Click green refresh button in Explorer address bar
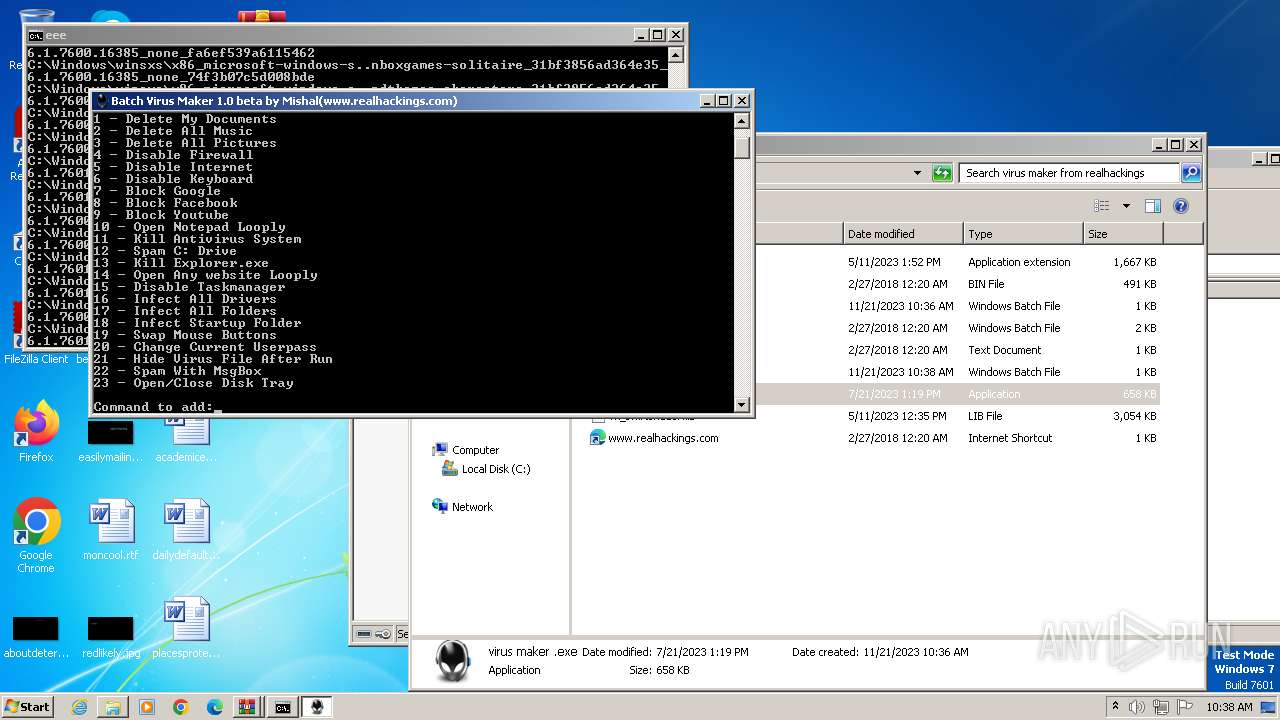Screen dimensions: 1280x720 coord(942,173)
